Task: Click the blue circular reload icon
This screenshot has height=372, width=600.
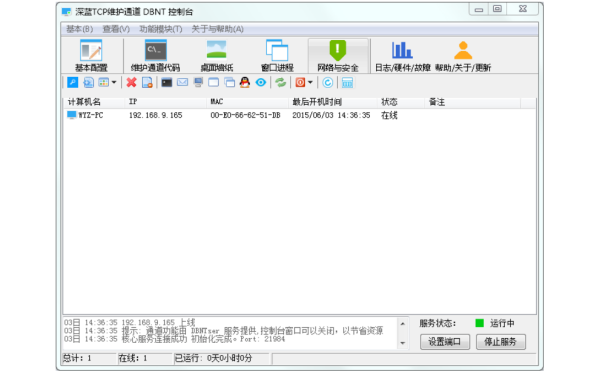Action: tap(328, 82)
